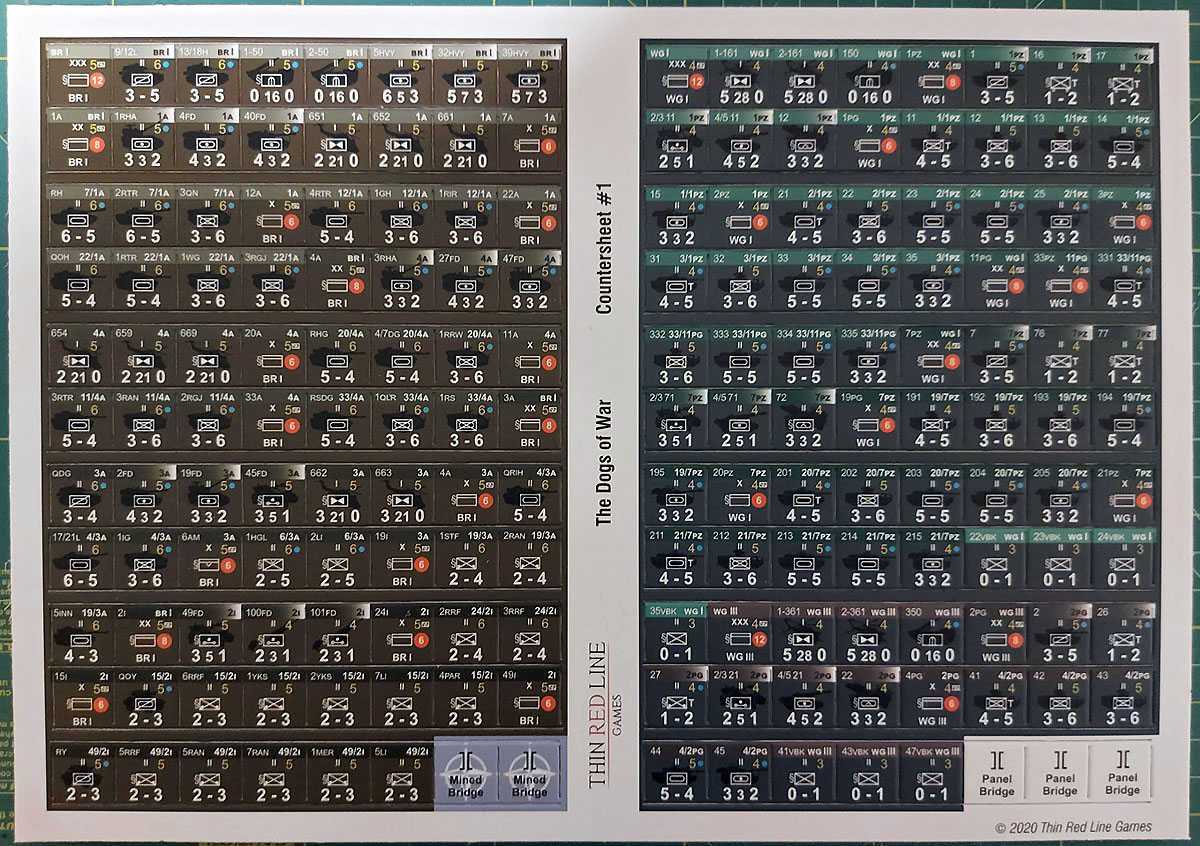This screenshot has height=846, width=1200.
Task: Choose the 22VBK territorial counter
Action: 998,558
